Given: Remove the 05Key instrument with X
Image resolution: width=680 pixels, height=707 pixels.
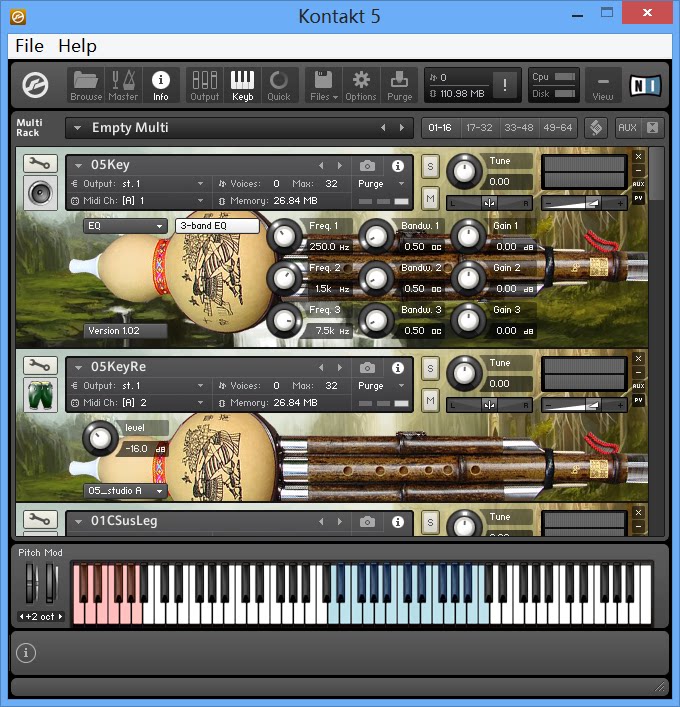Looking at the screenshot, I should click(x=639, y=156).
